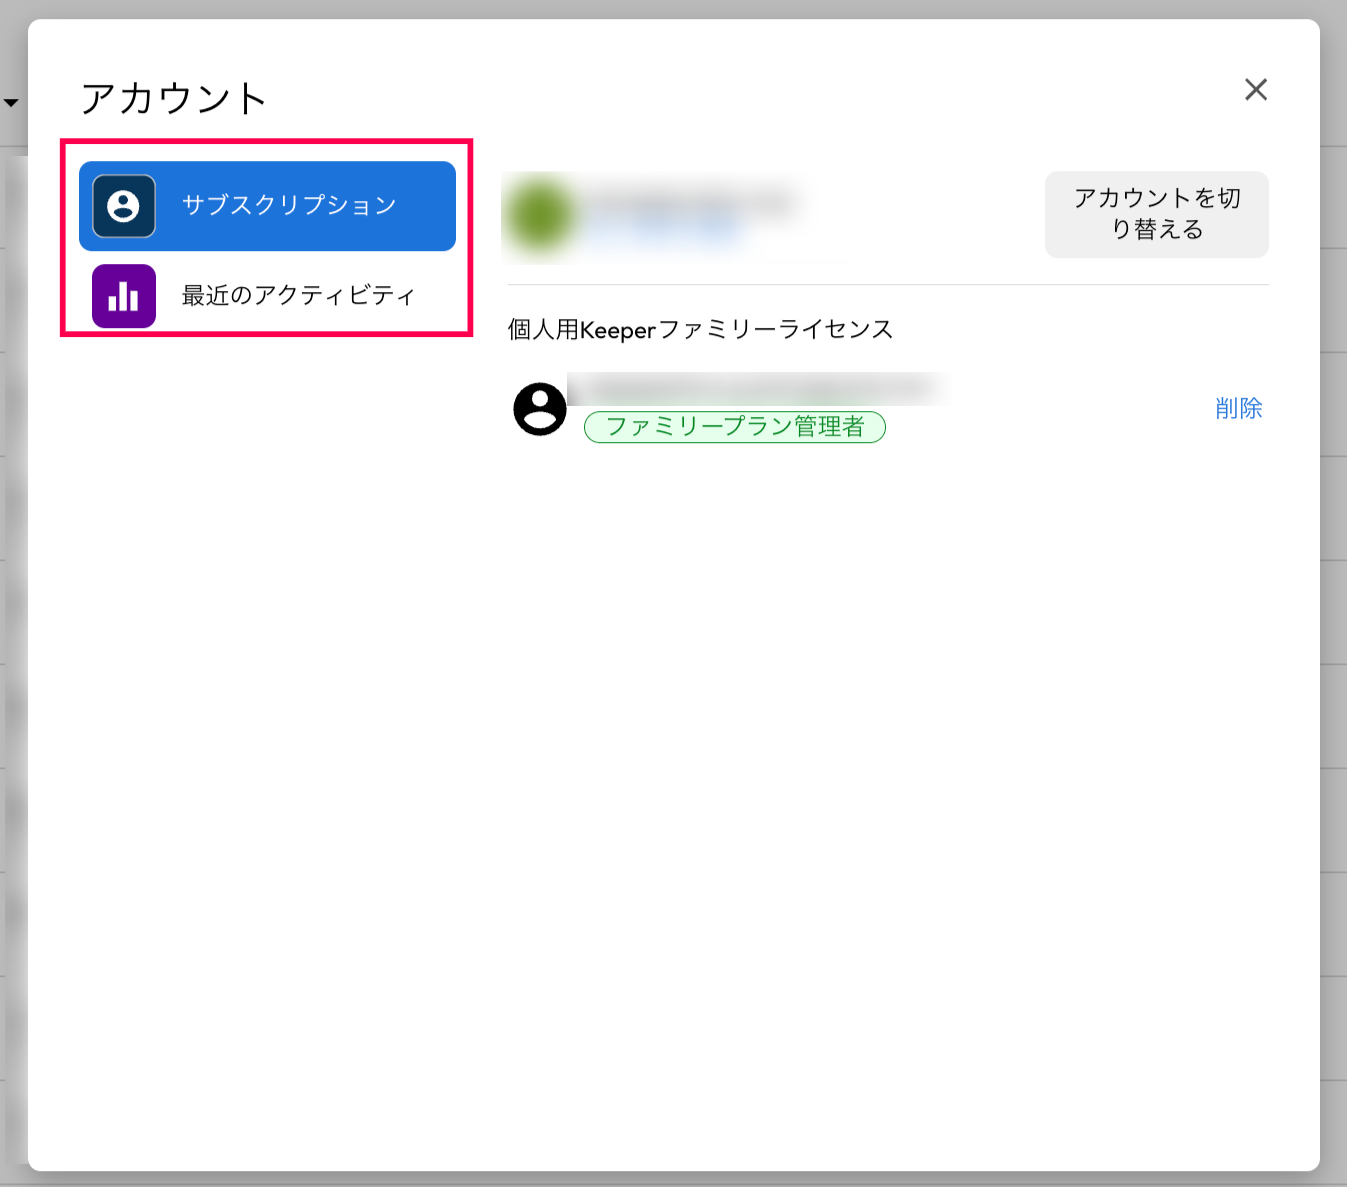
Task: Switch to the 最近のアクティビティ tab label
Action: pos(298,296)
